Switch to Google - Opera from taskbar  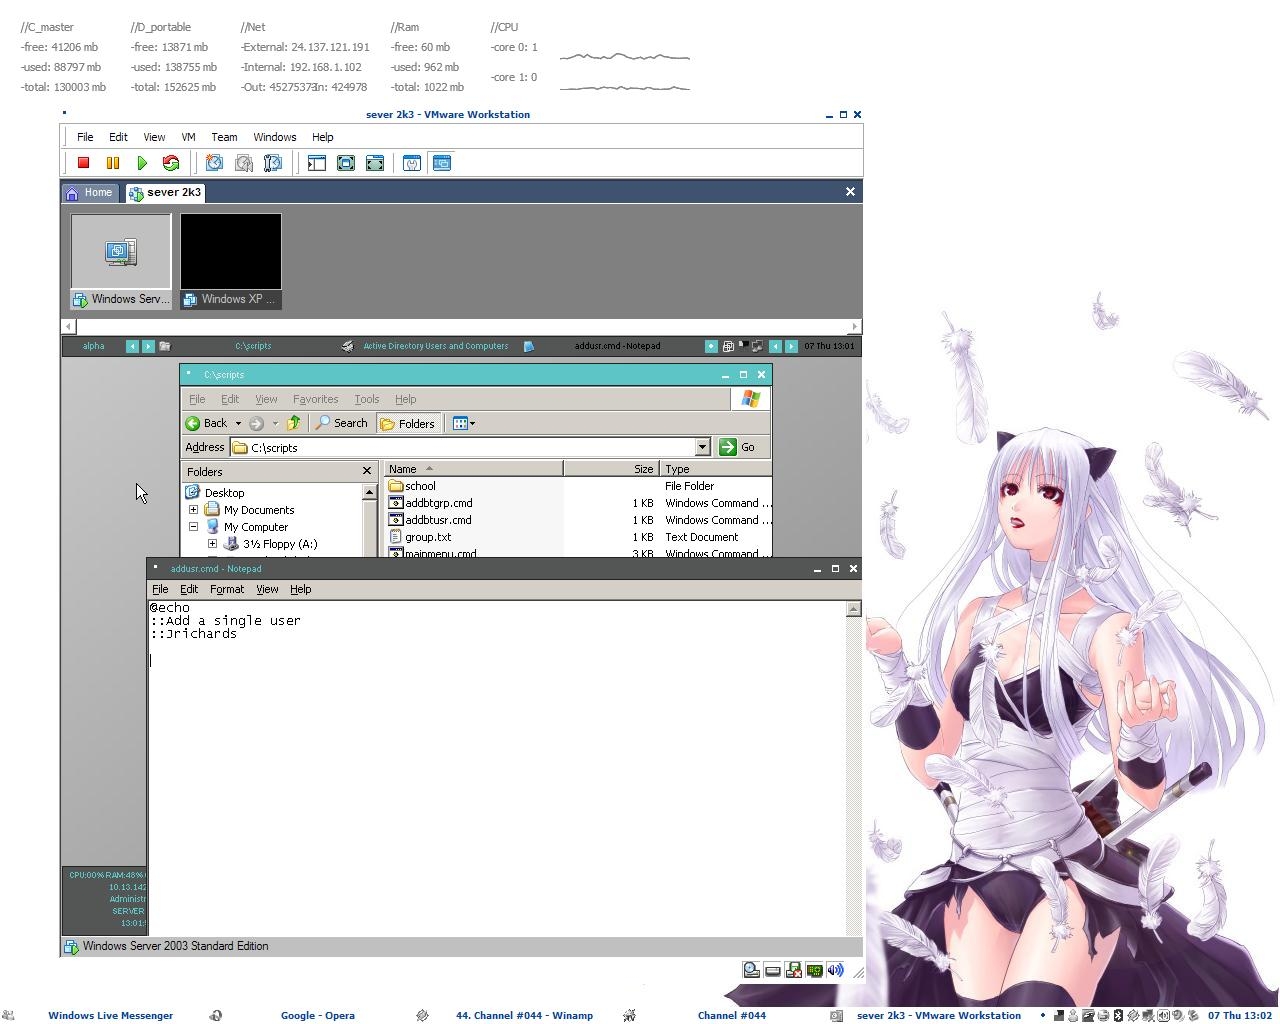[x=317, y=1015]
